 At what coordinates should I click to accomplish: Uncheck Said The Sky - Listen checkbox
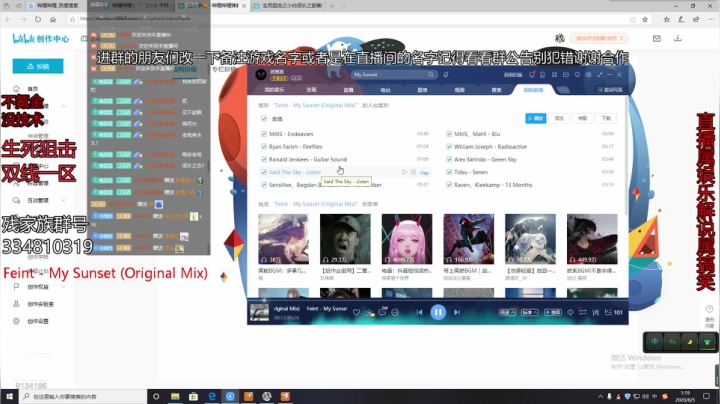(264, 172)
